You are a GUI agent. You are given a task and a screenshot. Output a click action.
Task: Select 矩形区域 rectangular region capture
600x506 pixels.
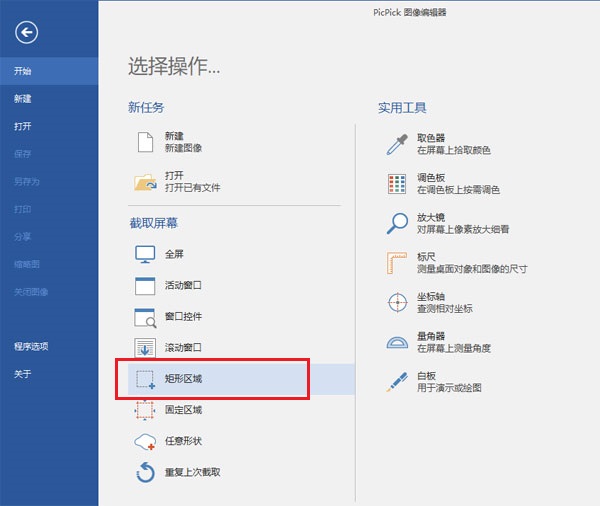coord(183,379)
